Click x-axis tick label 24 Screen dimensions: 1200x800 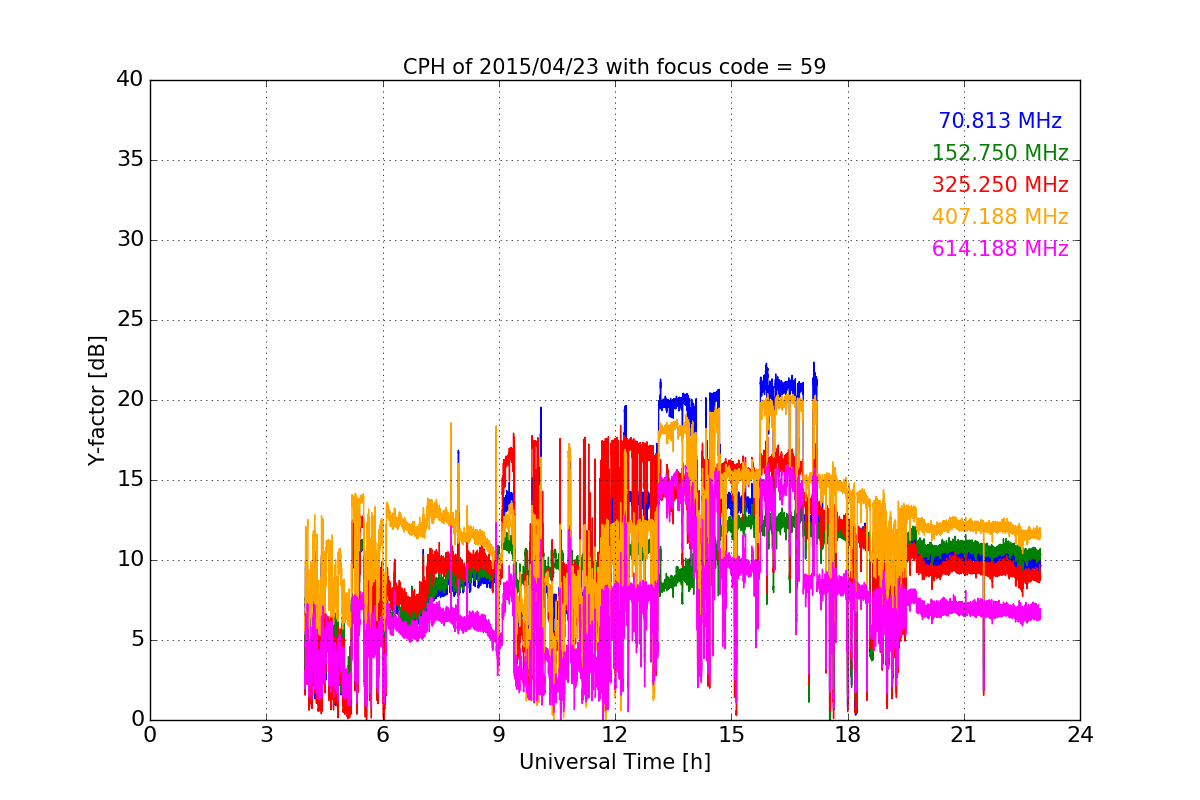click(x=1080, y=735)
